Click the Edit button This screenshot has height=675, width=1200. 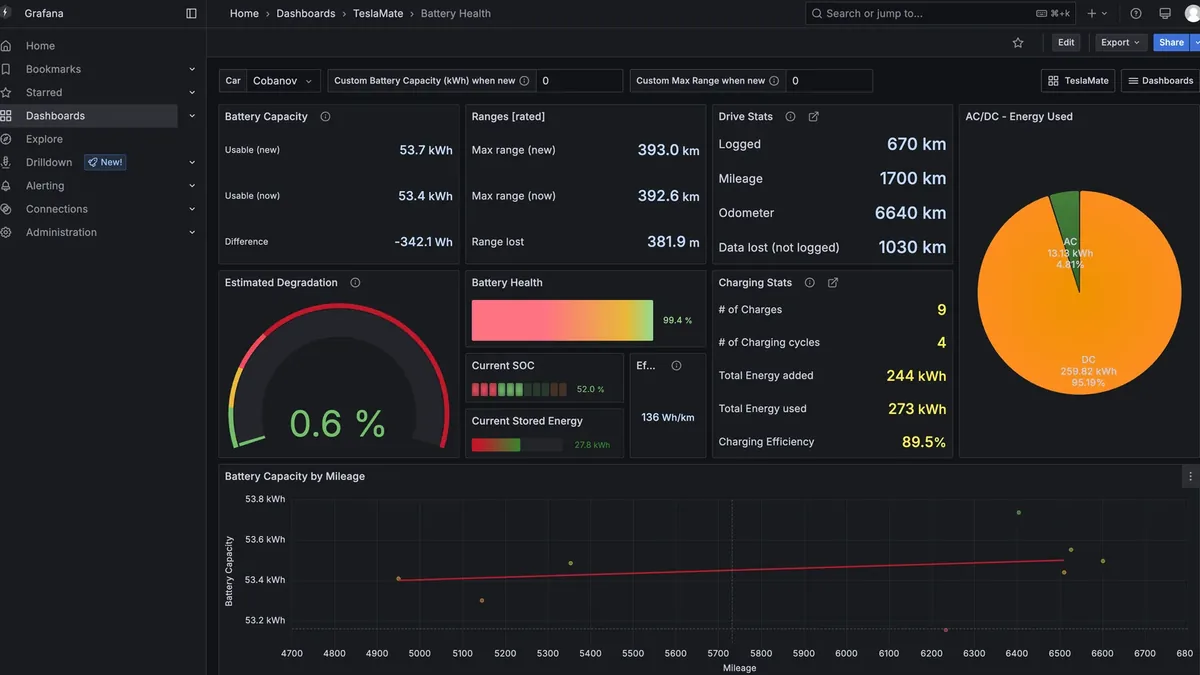coord(1066,43)
